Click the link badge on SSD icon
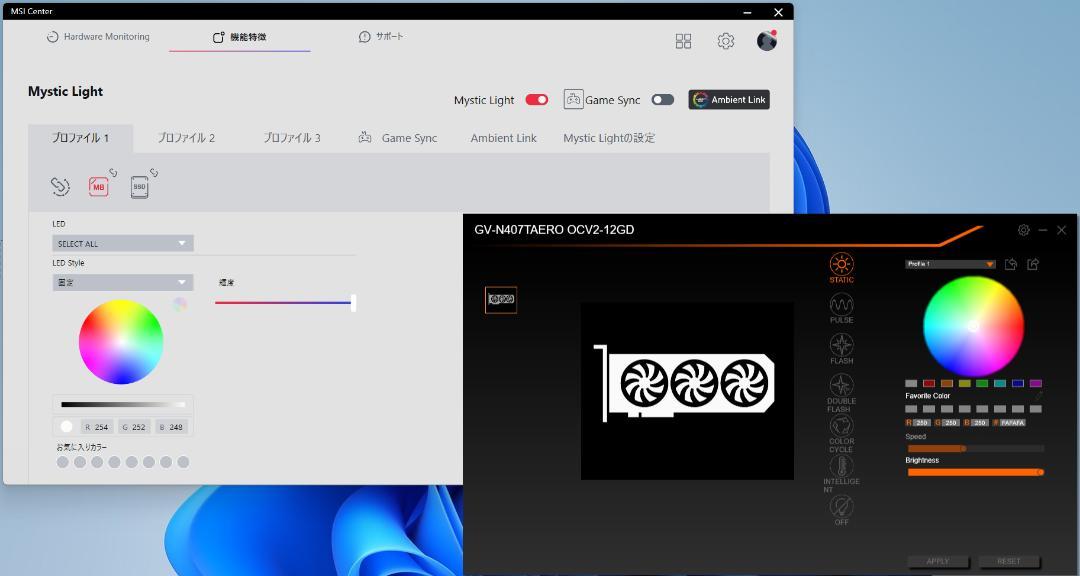 point(154,173)
